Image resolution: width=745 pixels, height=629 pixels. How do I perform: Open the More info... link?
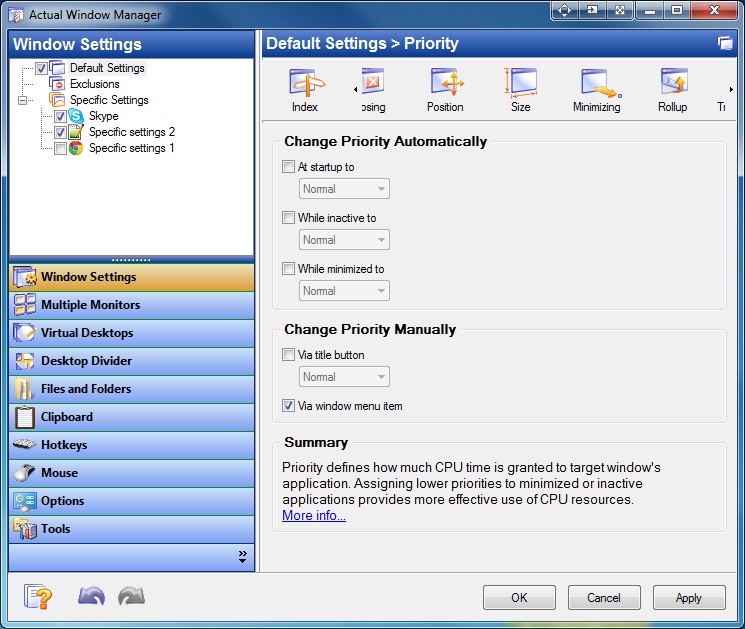tap(314, 515)
